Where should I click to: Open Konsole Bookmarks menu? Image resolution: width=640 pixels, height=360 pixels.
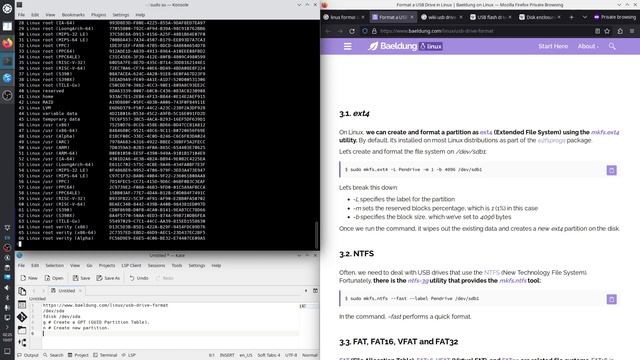[x=73, y=15]
